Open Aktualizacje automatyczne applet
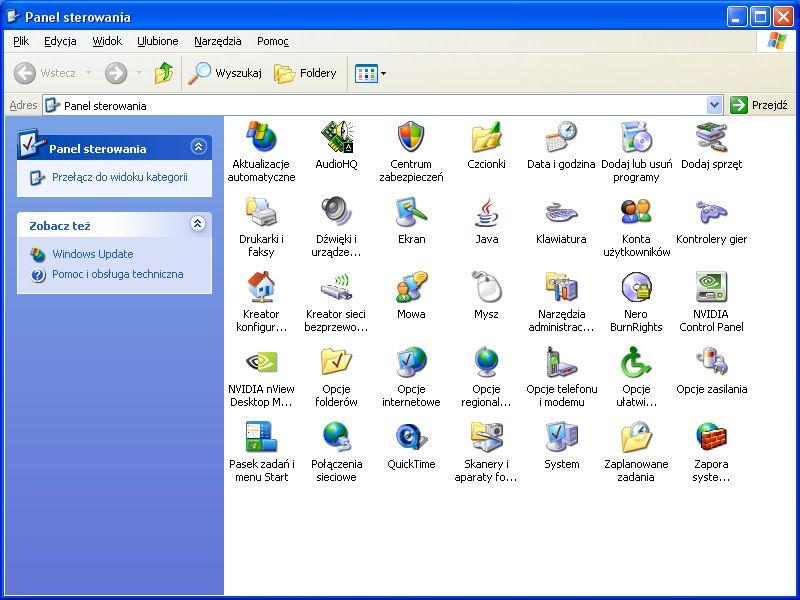 tap(261, 151)
